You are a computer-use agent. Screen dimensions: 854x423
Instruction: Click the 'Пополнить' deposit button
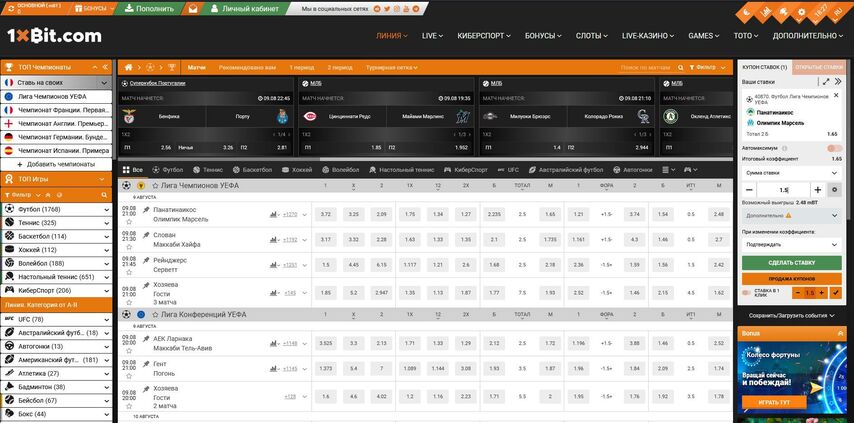[x=150, y=9]
